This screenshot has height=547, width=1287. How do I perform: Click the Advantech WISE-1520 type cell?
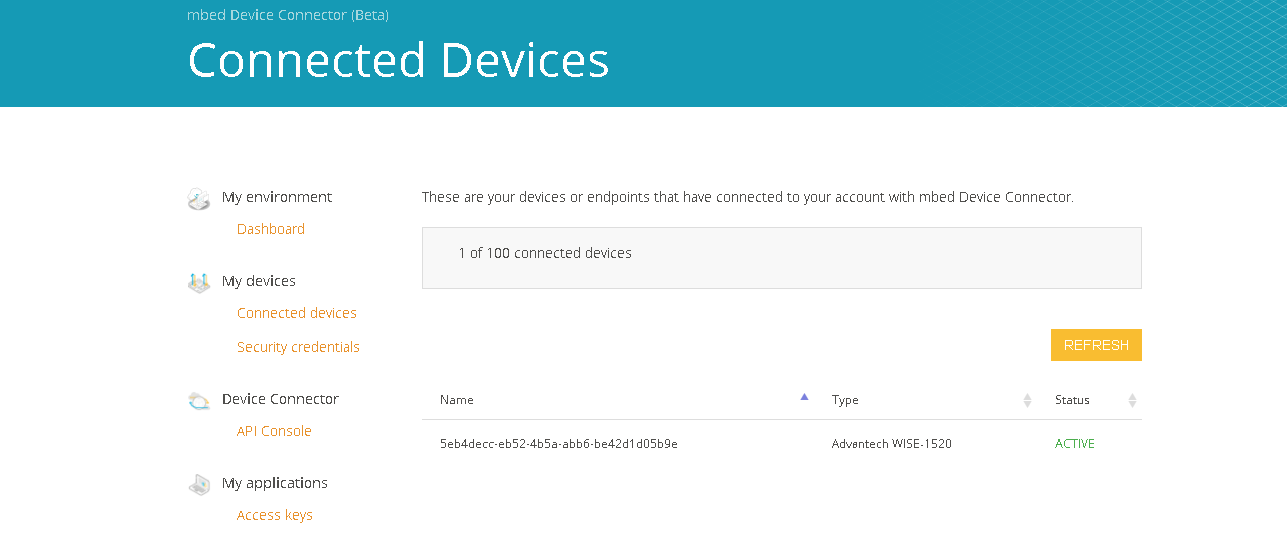coord(891,444)
